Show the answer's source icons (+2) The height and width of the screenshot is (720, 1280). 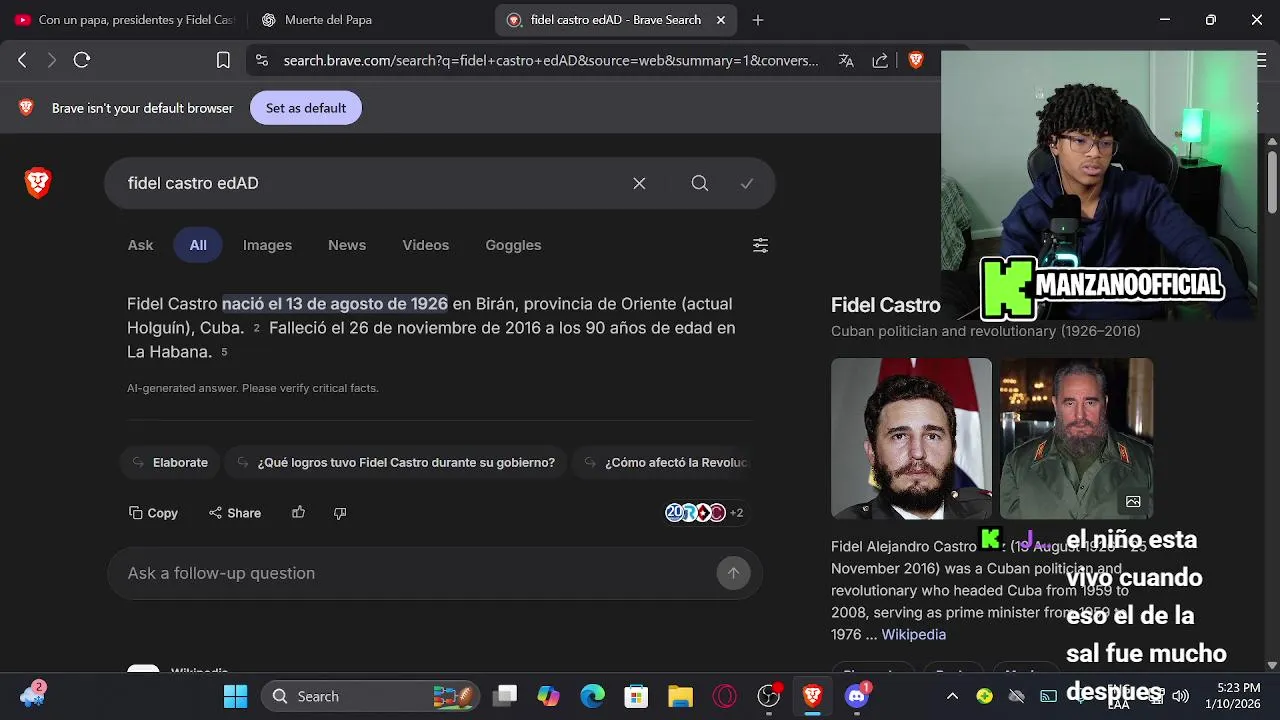[704, 513]
